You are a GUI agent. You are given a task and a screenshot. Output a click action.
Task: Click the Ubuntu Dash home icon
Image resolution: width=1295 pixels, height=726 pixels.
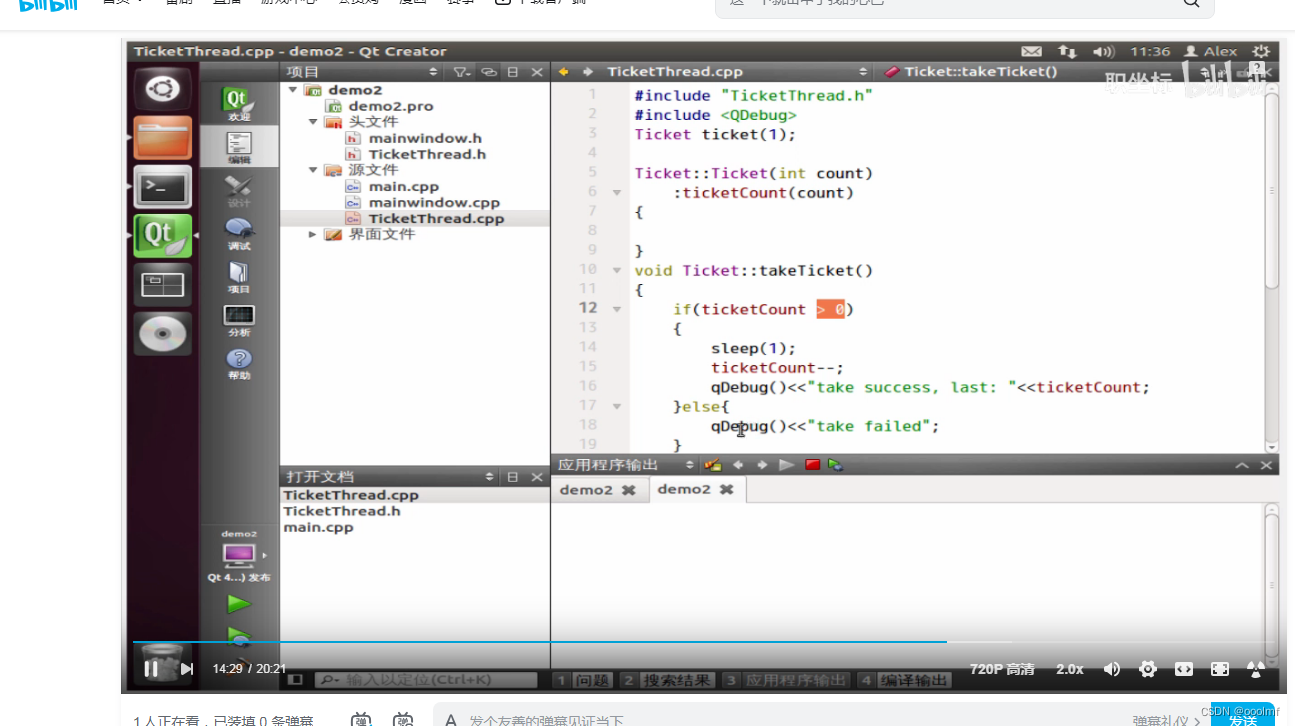tap(162, 89)
